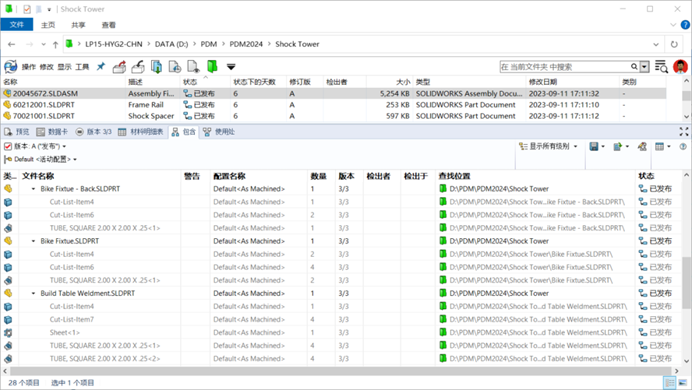Collapse the Bike Fixtue.SLDPRT tree node

[33, 241]
